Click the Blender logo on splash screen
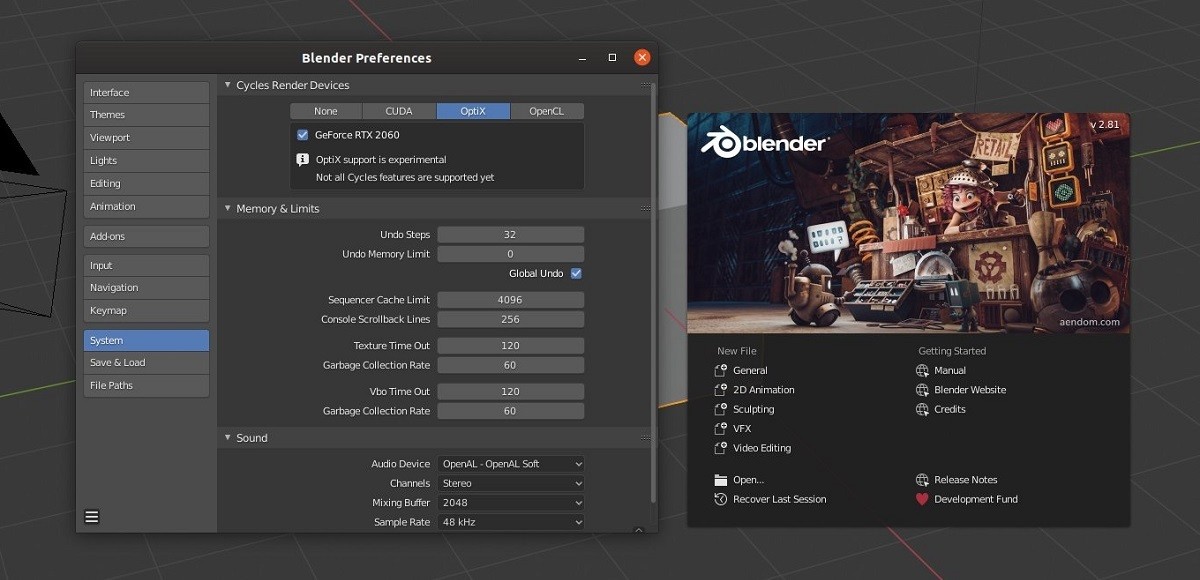Viewport: 1200px width, 580px height. point(764,143)
